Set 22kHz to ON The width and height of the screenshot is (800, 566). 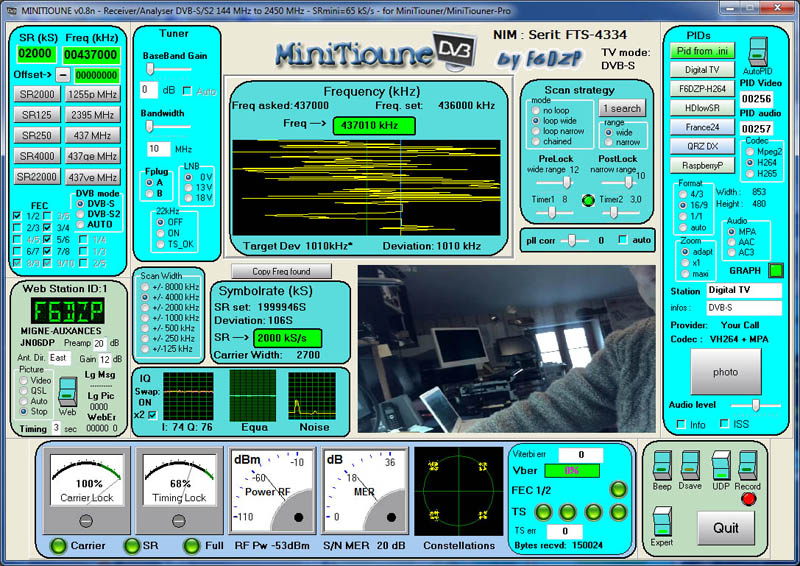pos(160,233)
